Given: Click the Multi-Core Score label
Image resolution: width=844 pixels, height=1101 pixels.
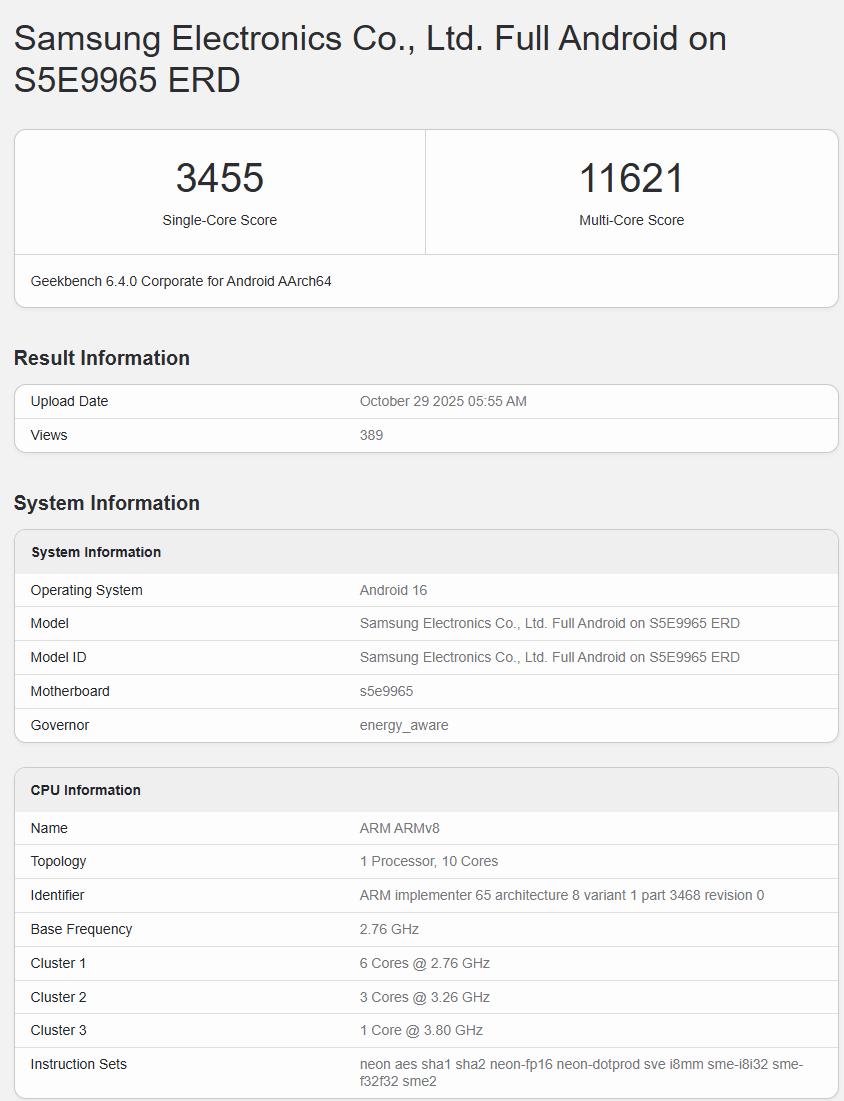Looking at the screenshot, I should tap(631, 220).
